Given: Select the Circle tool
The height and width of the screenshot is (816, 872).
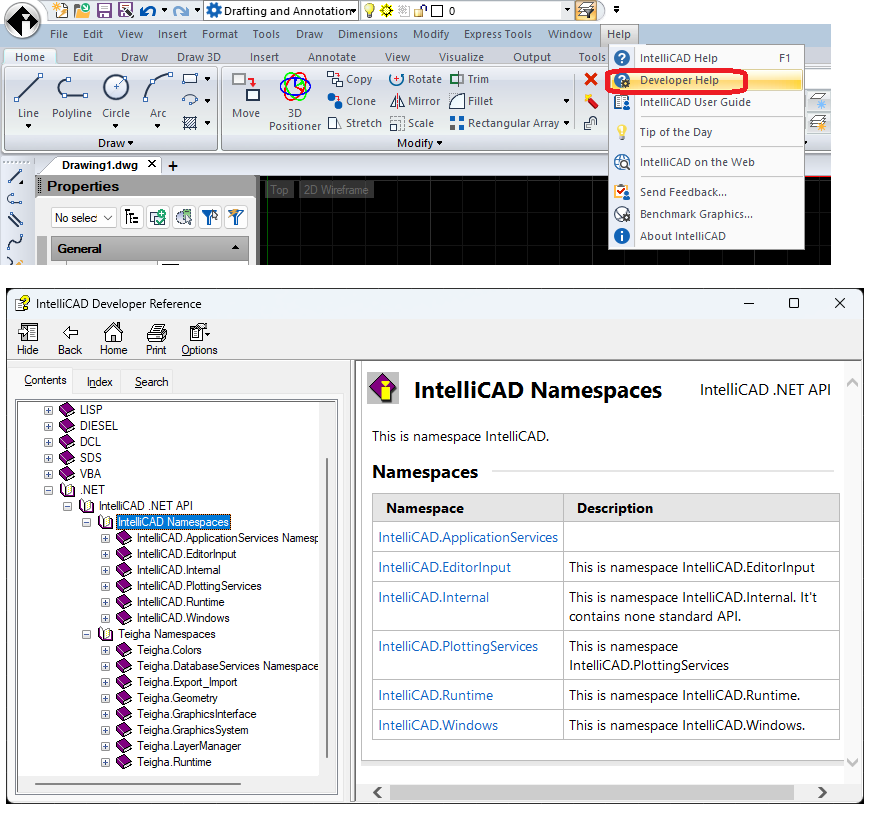Looking at the screenshot, I should (x=116, y=96).
